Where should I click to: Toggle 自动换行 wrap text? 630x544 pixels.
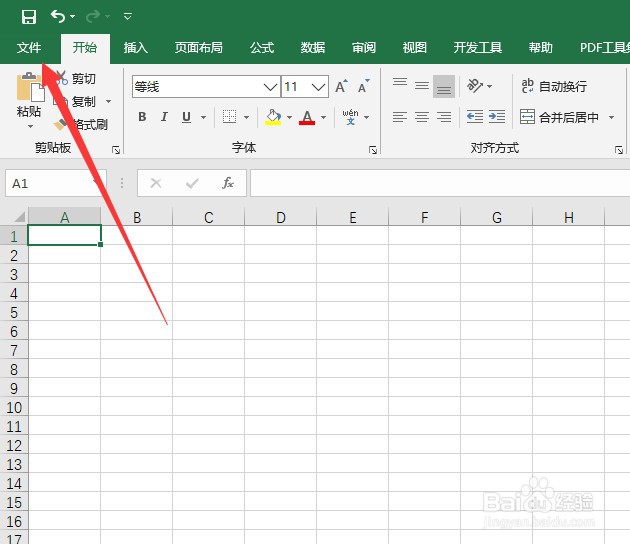[x=554, y=86]
